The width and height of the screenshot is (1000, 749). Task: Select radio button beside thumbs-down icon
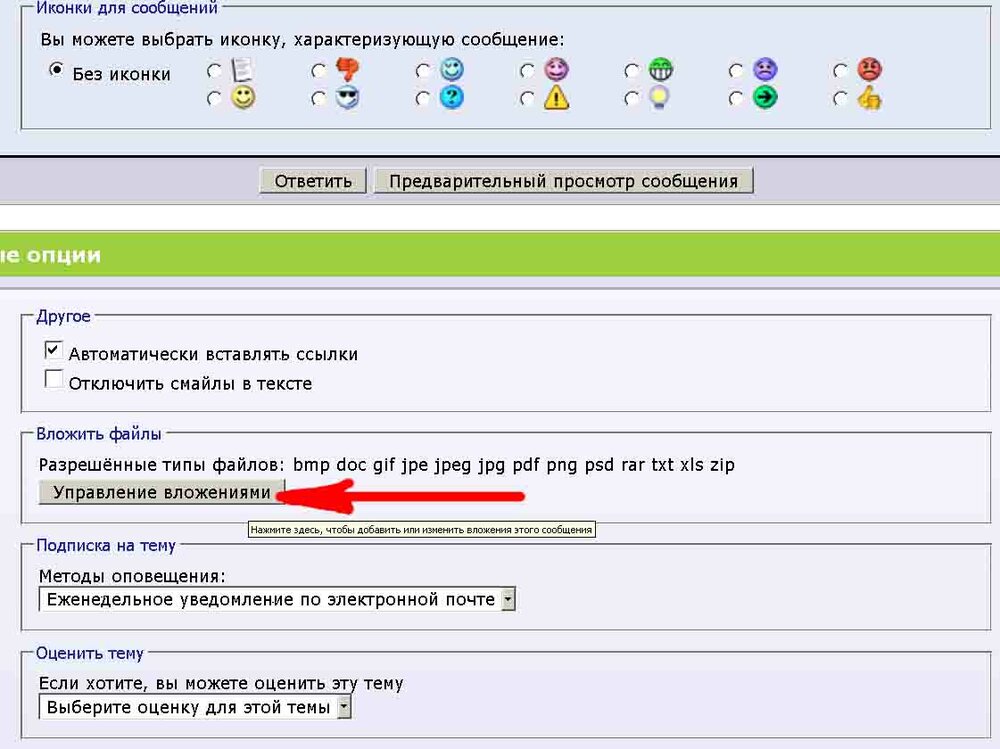(x=319, y=71)
